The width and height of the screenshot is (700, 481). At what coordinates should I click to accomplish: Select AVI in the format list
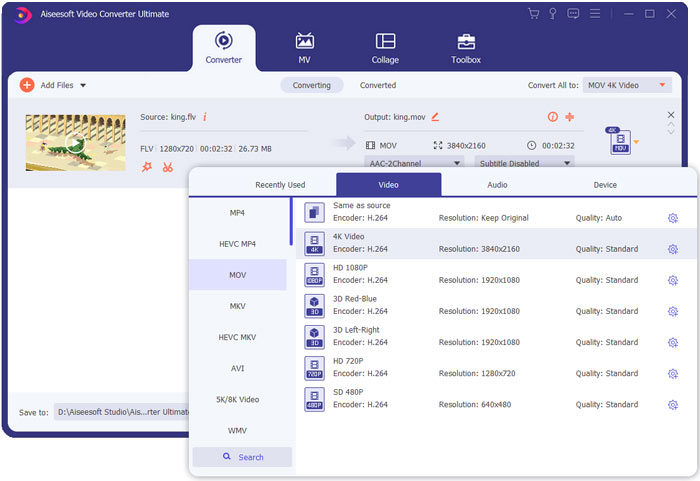click(x=238, y=368)
